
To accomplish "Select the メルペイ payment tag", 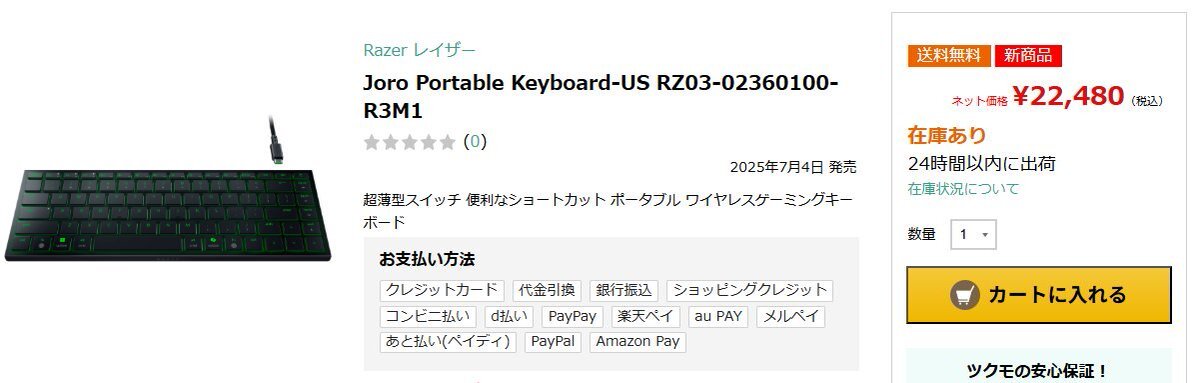I will click(x=791, y=316).
